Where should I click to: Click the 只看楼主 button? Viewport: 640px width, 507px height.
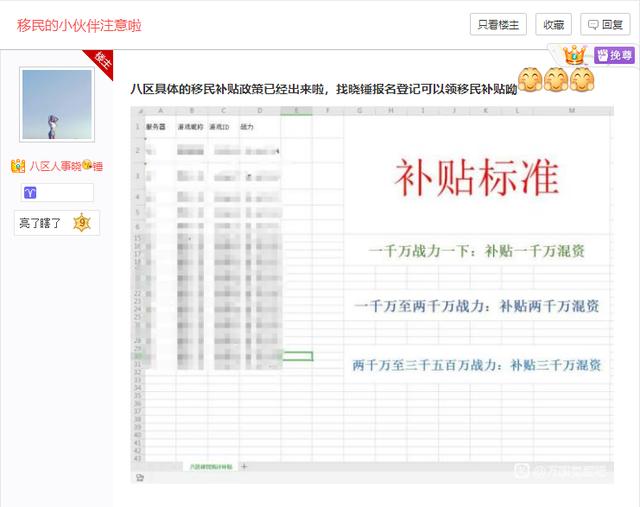[x=498, y=25]
